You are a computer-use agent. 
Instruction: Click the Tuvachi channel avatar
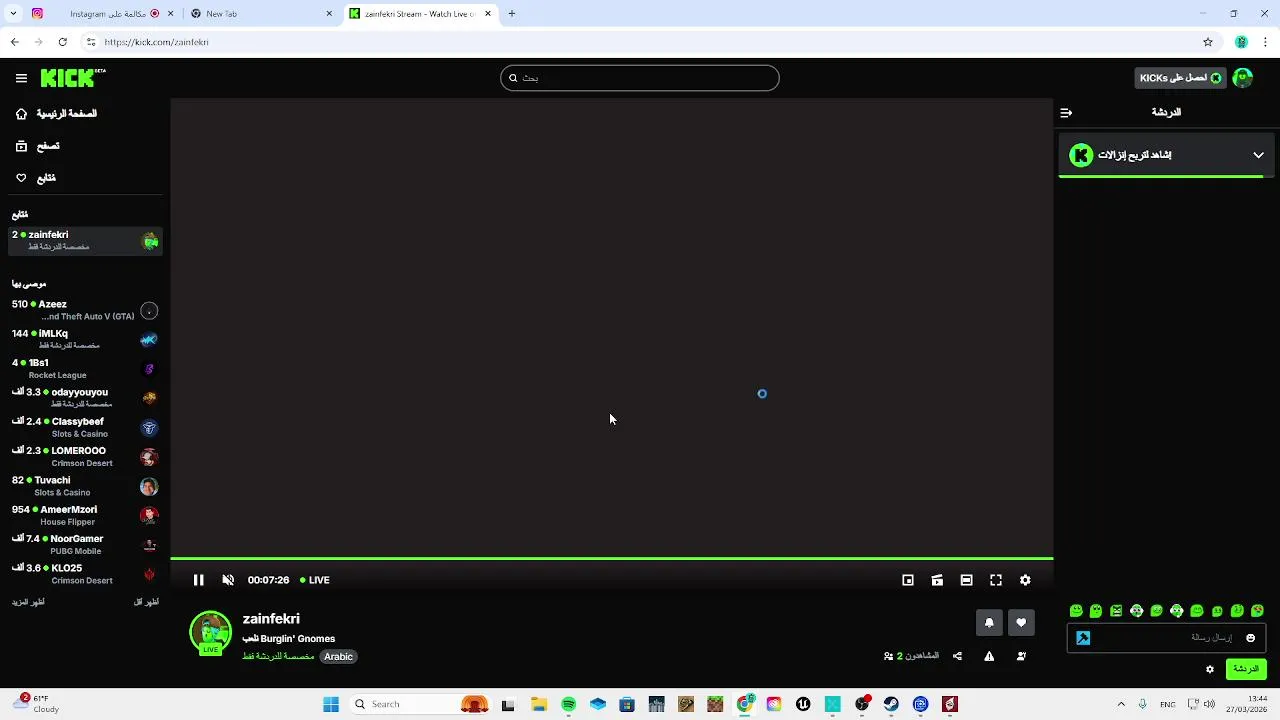point(149,487)
